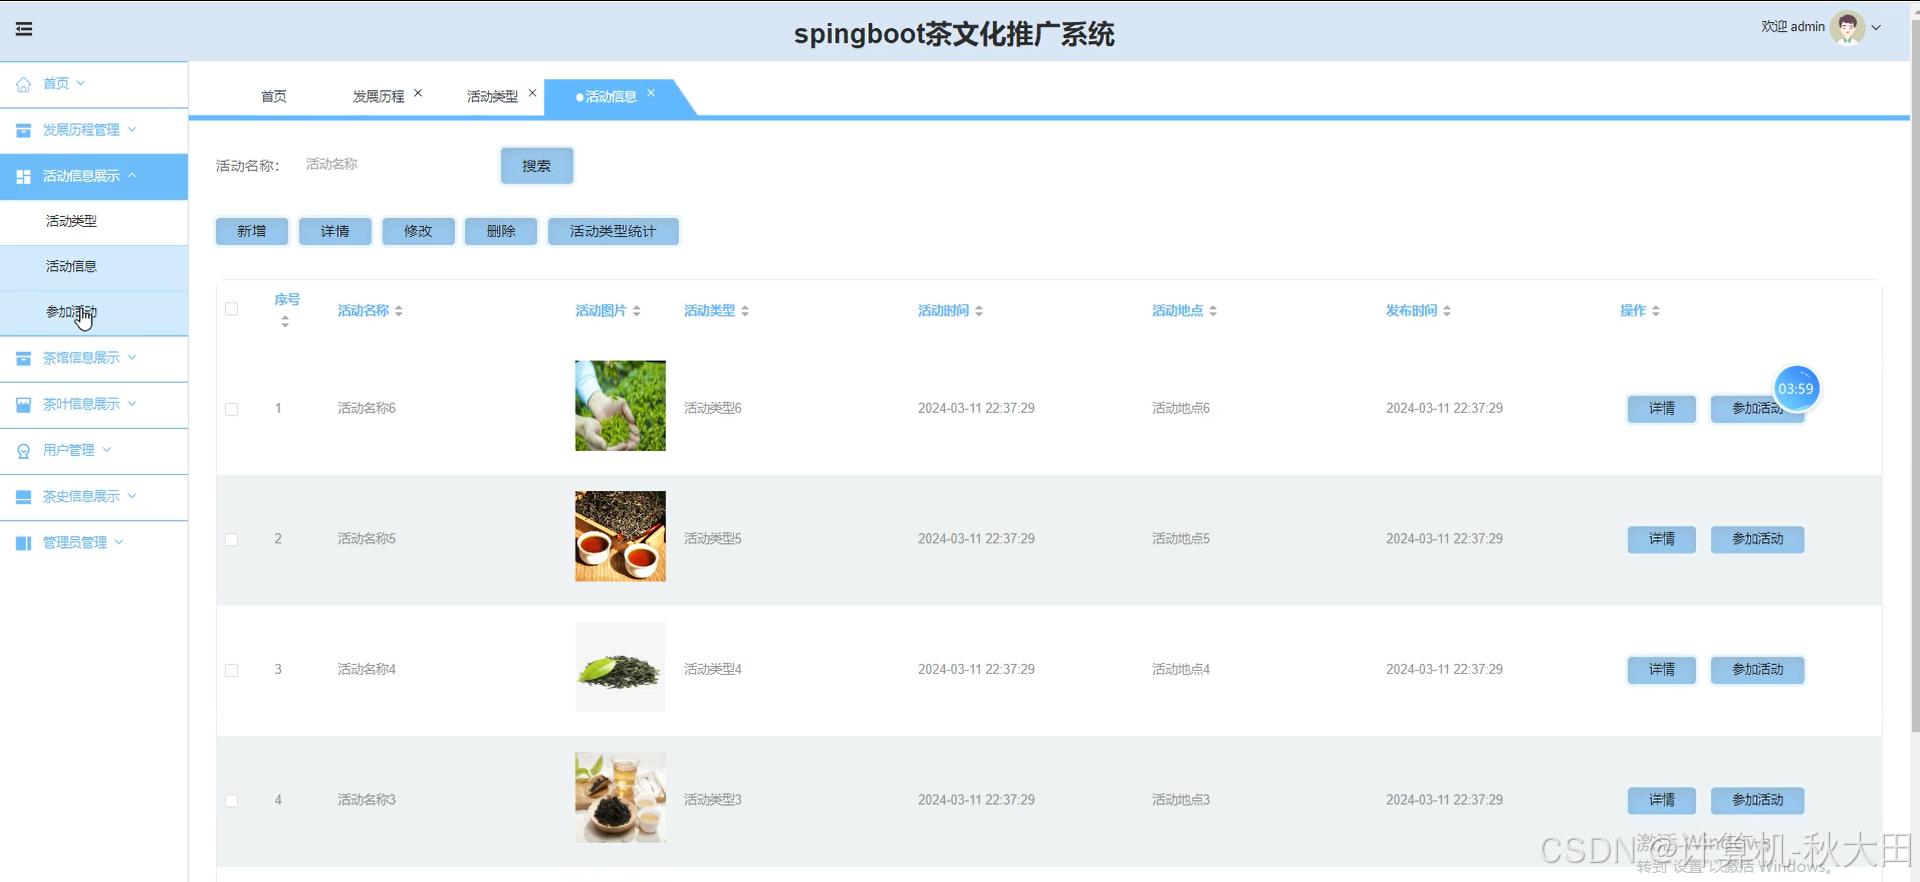The image size is (1920, 882).
Task: Close the 活动类型 tab
Action: (532, 93)
